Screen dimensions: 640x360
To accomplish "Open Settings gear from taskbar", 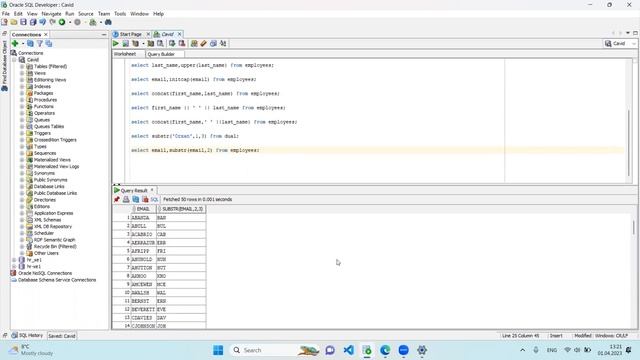I will pyautogui.click(x=422, y=350).
